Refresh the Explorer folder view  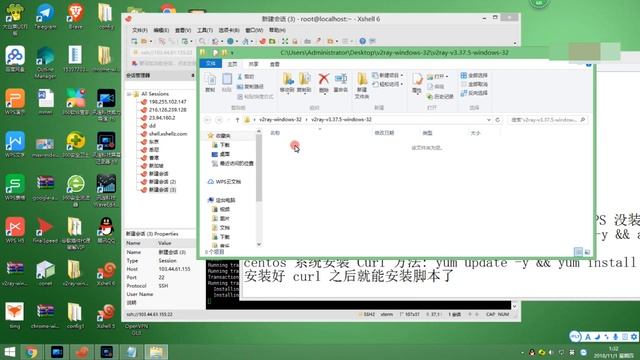click(498, 120)
